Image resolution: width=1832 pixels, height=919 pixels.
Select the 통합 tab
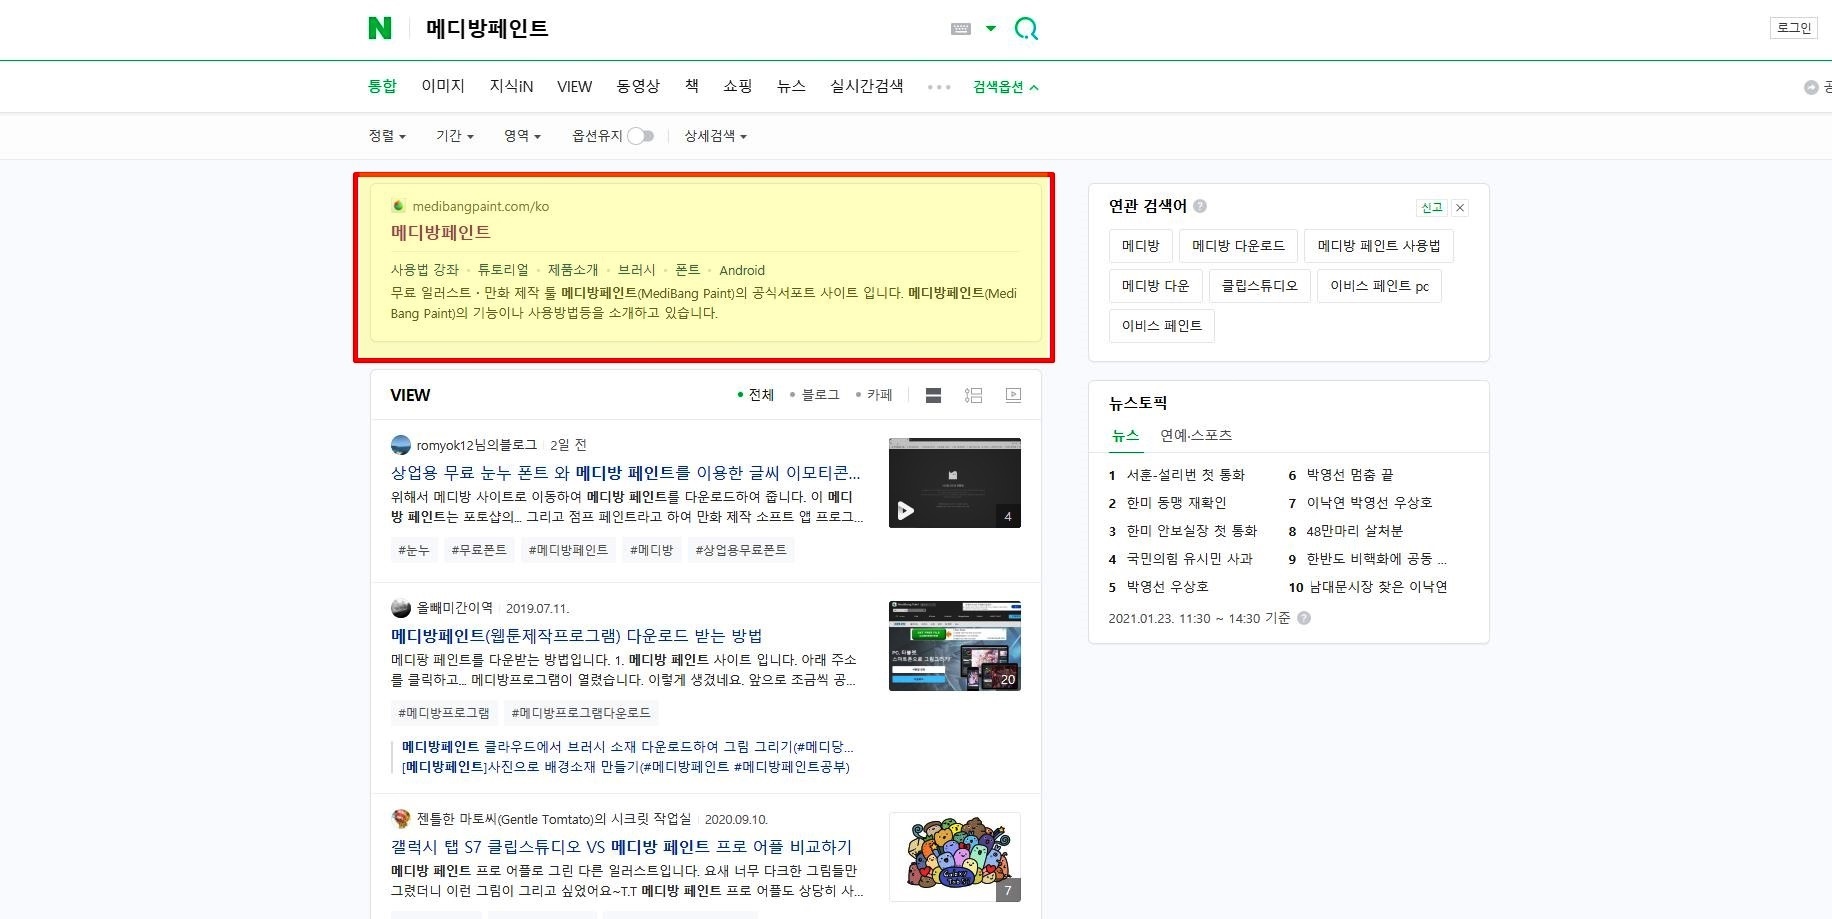pos(382,86)
